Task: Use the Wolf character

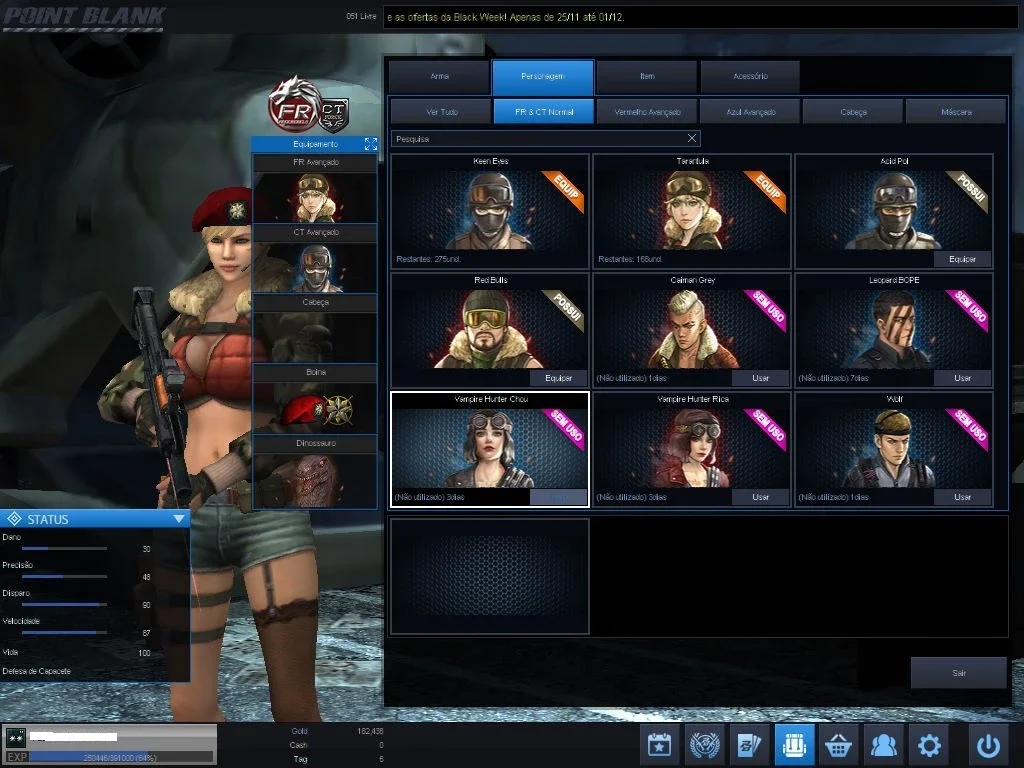Action: [962, 497]
